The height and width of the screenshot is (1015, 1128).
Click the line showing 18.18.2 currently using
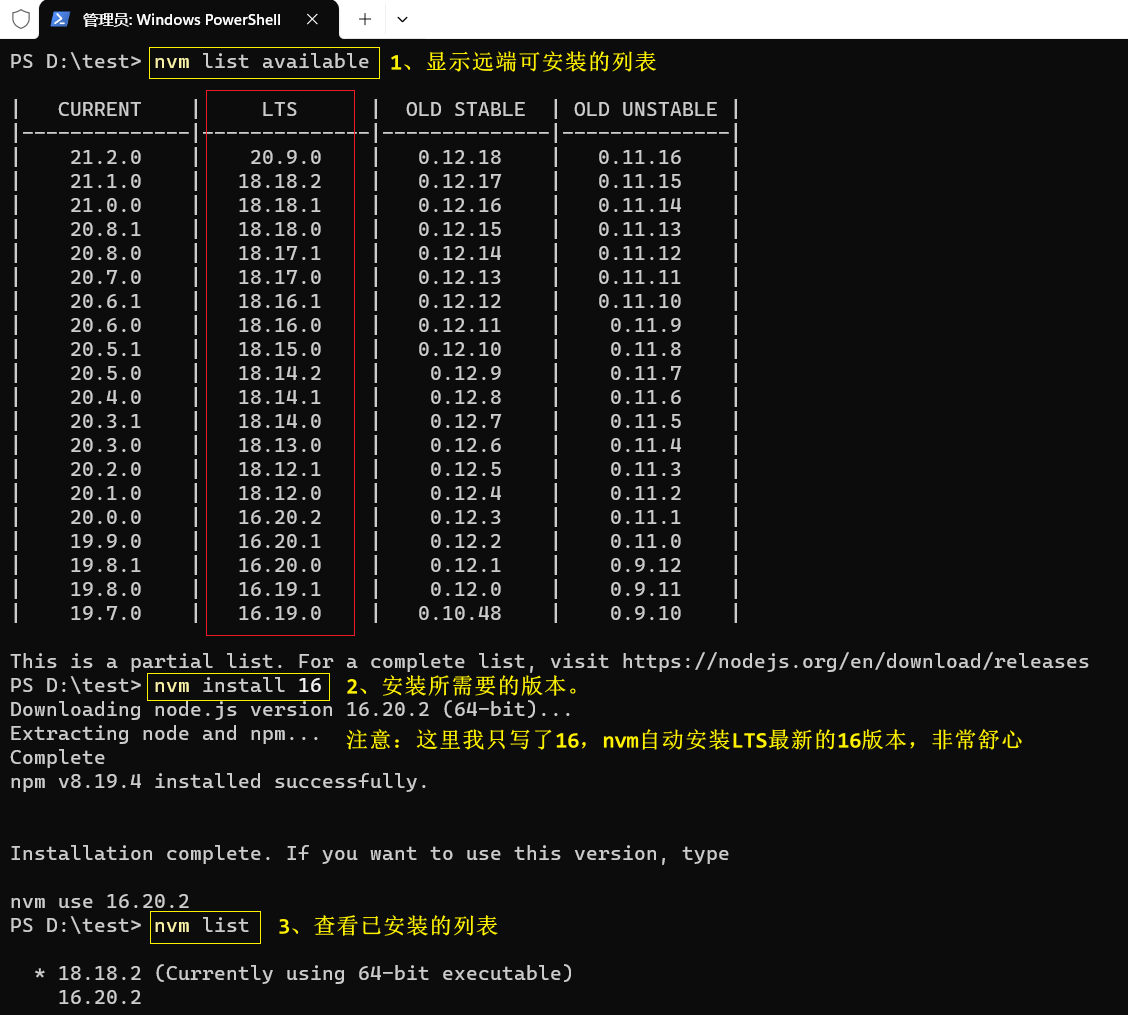[300, 973]
